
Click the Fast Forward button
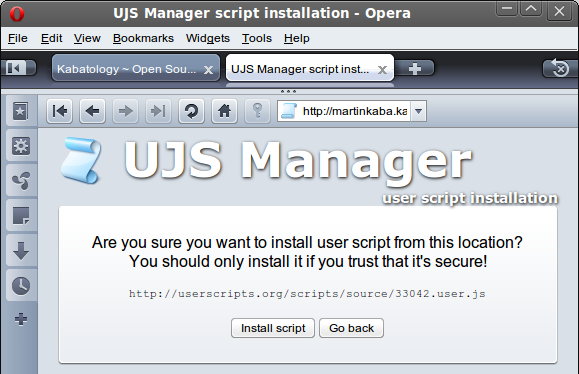coord(158,111)
